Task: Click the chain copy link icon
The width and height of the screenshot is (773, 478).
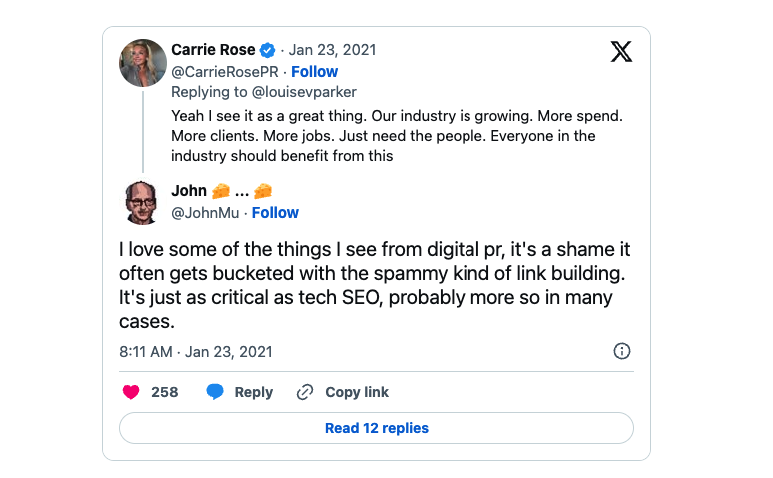Action: (306, 392)
